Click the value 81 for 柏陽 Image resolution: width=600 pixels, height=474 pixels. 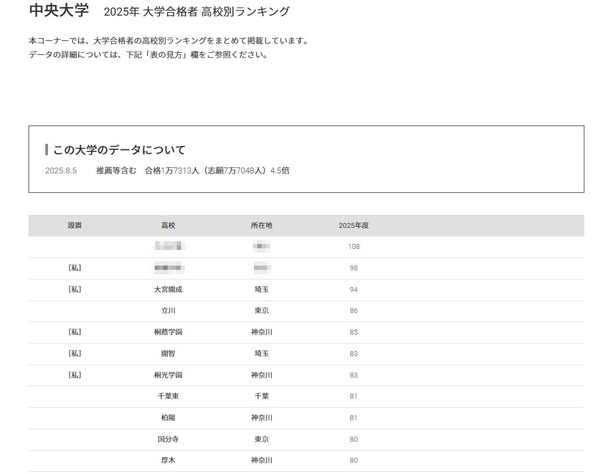pos(354,418)
